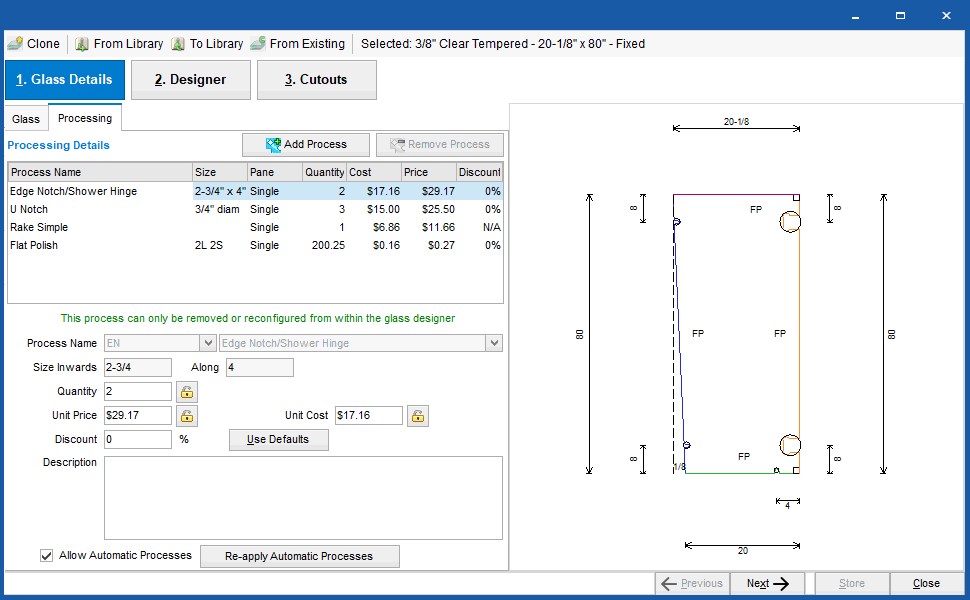Switch to the Cutouts tab

316,80
